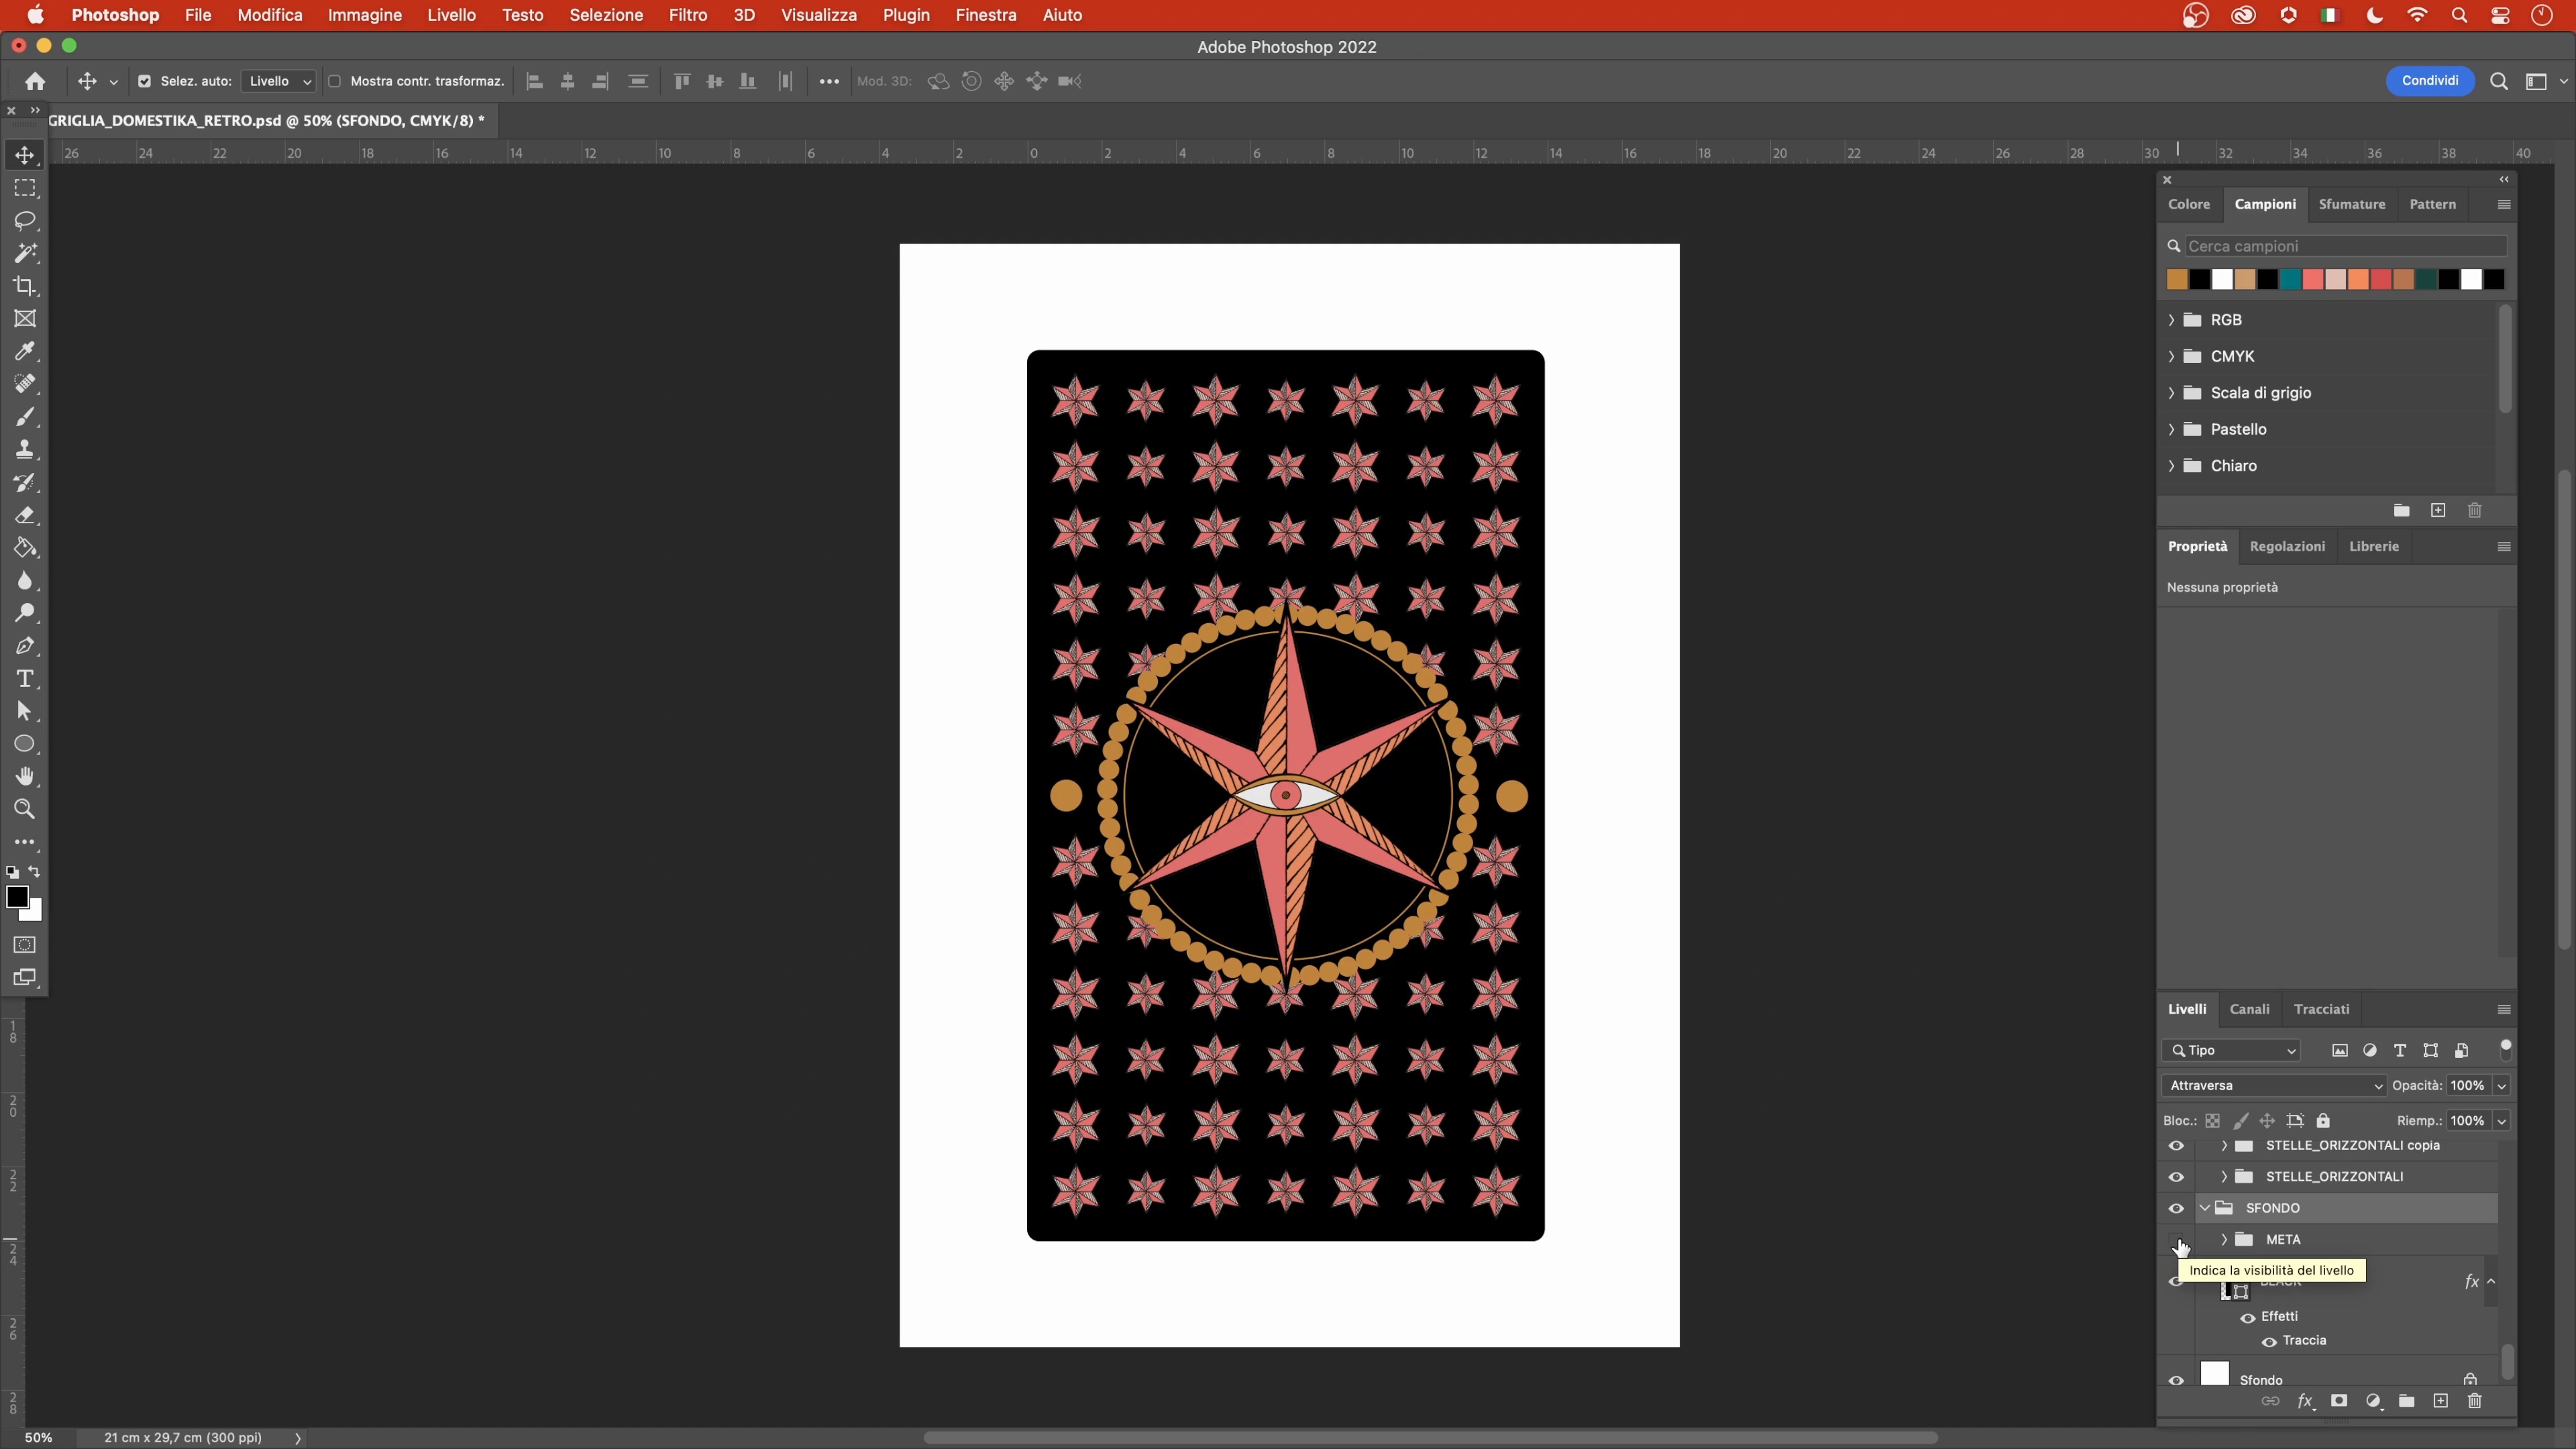This screenshot has width=2576, height=1449.
Task: Create new swatch in Campioni panel
Action: (2438, 511)
